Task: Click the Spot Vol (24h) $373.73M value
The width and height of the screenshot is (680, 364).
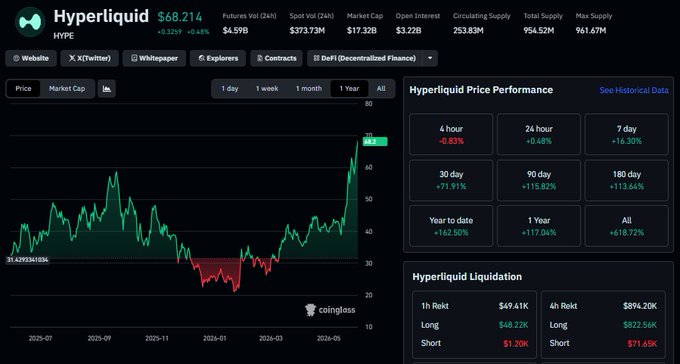Action: coord(307,30)
